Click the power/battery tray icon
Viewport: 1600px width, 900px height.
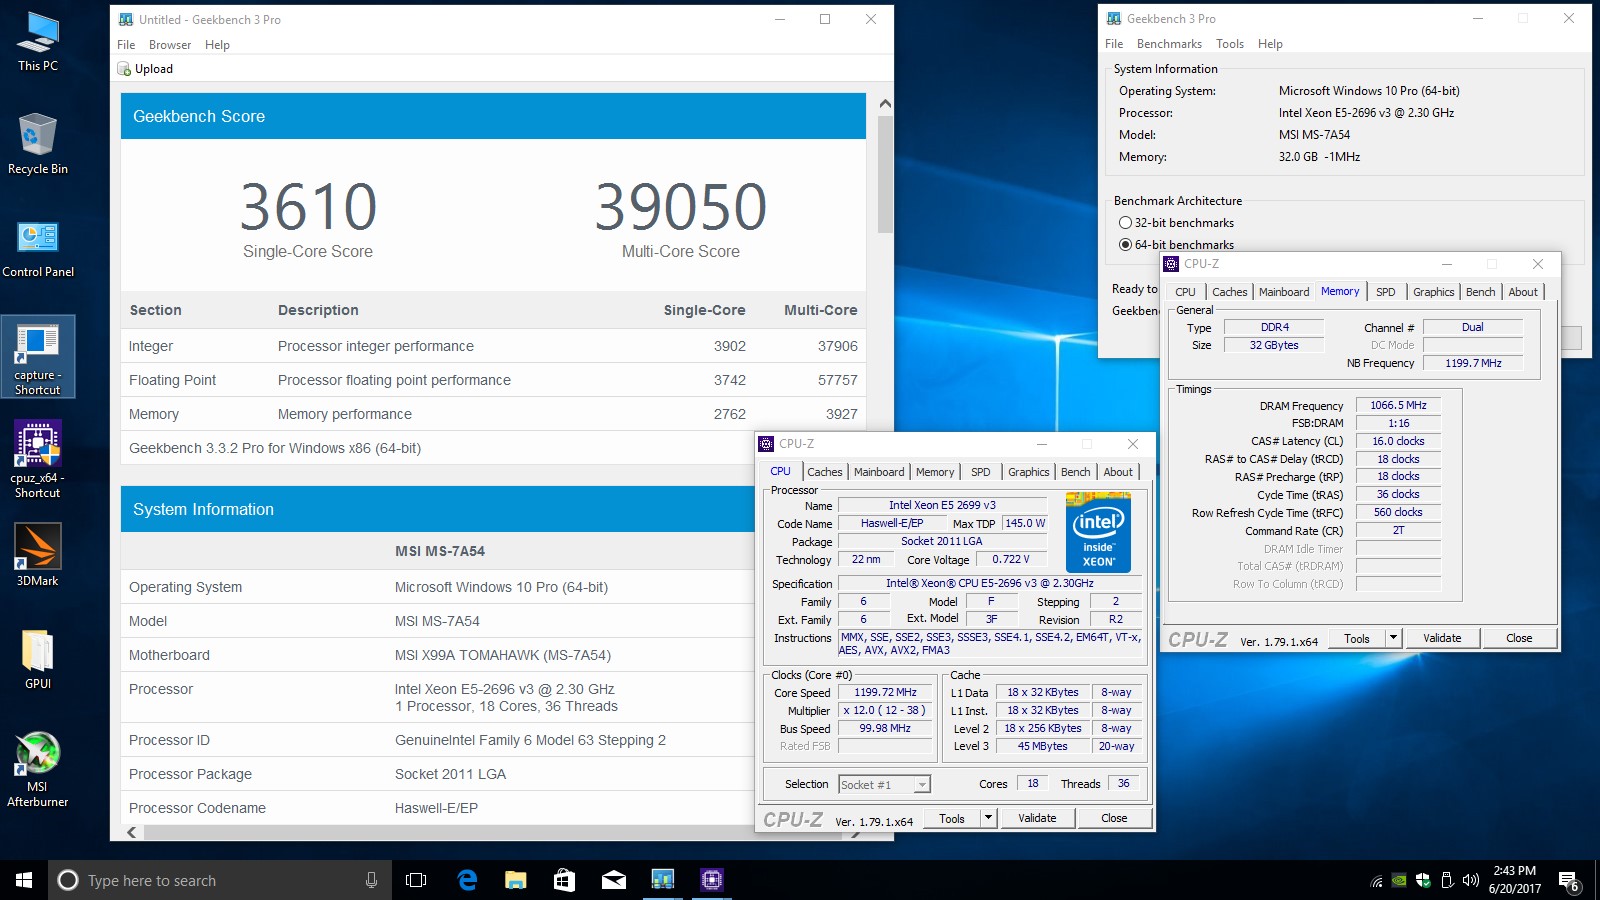coord(1447,881)
